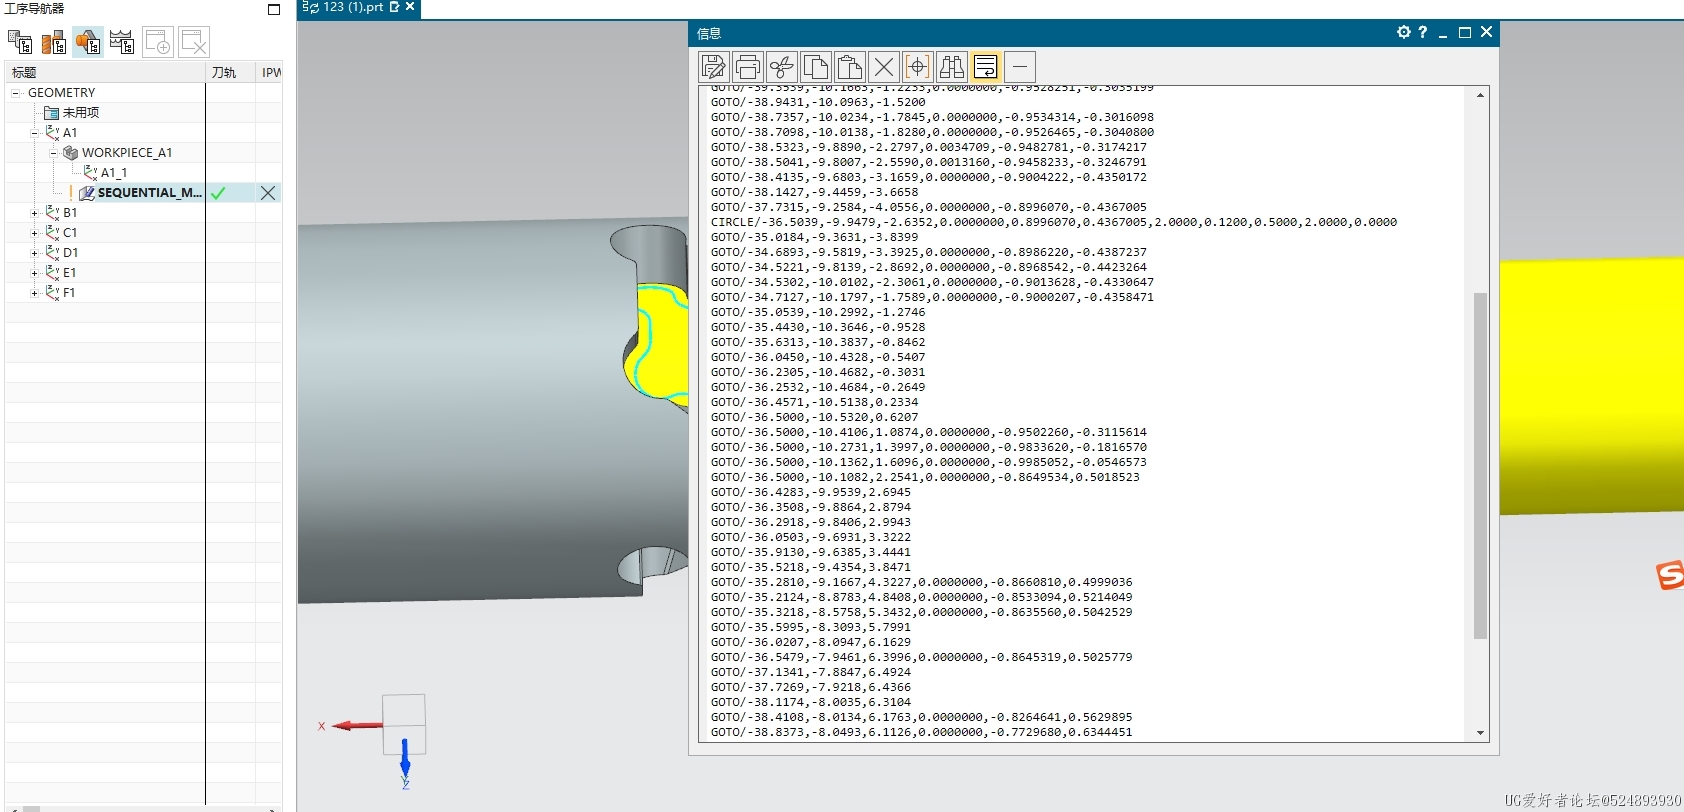Maximize the 工序导航器 panel
The width and height of the screenshot is (1684, 812).
pyautogui.click(x=274, y=9)
